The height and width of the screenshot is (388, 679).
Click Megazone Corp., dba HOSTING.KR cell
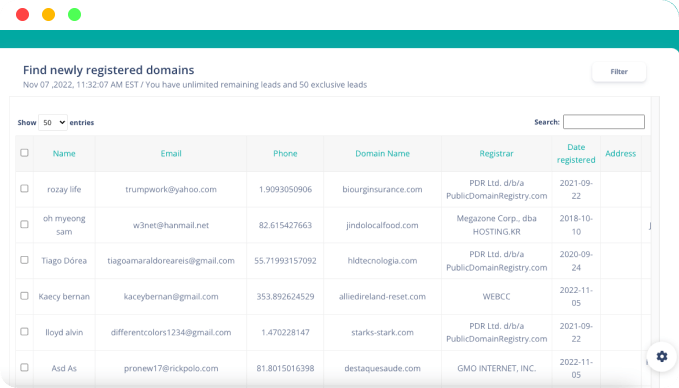[x=496, y=225]
